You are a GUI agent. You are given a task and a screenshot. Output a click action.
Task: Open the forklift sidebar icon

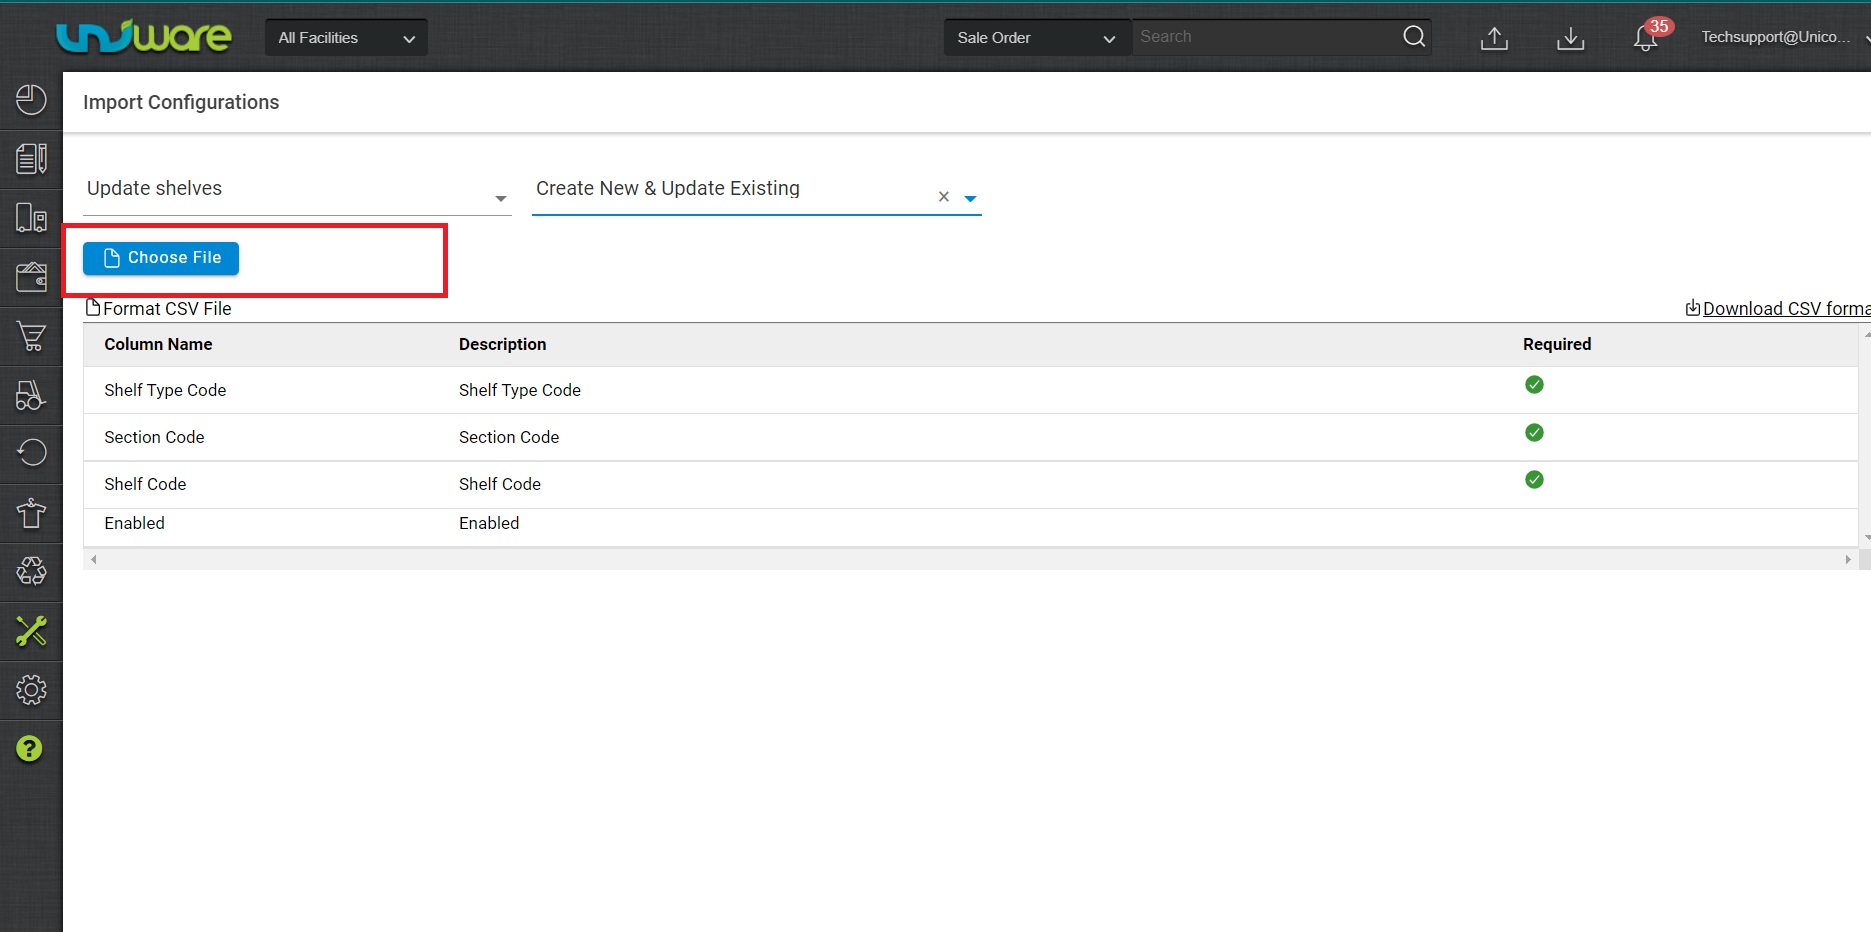coord(31,395)
